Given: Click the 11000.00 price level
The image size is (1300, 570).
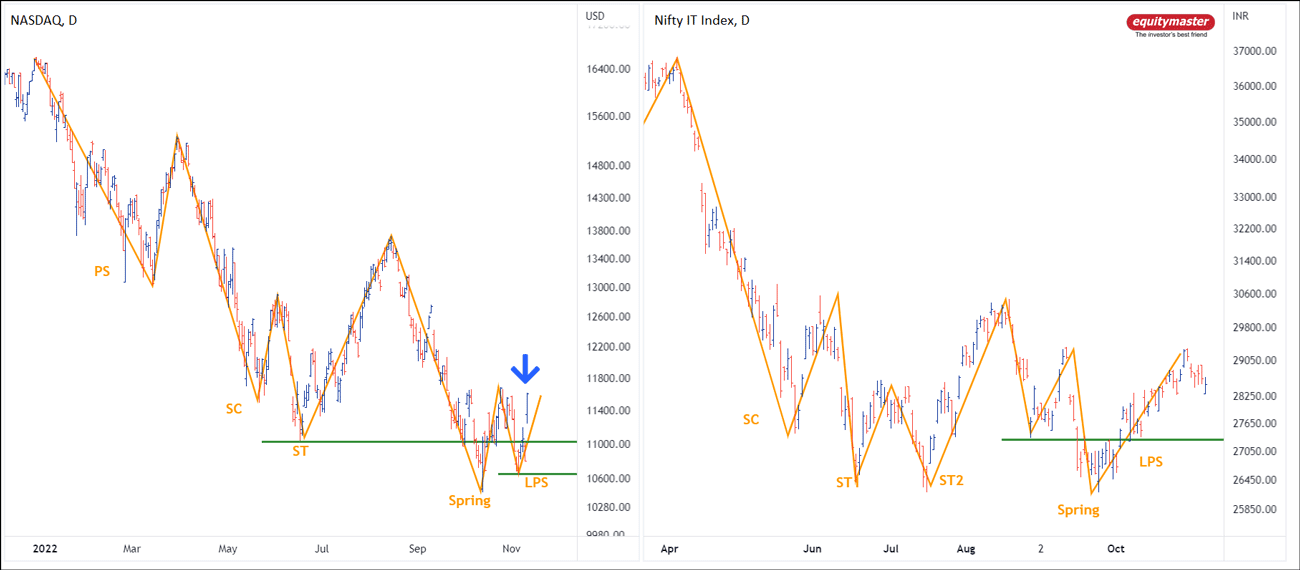Looking at the screenshot, I should tap(608, 445).
